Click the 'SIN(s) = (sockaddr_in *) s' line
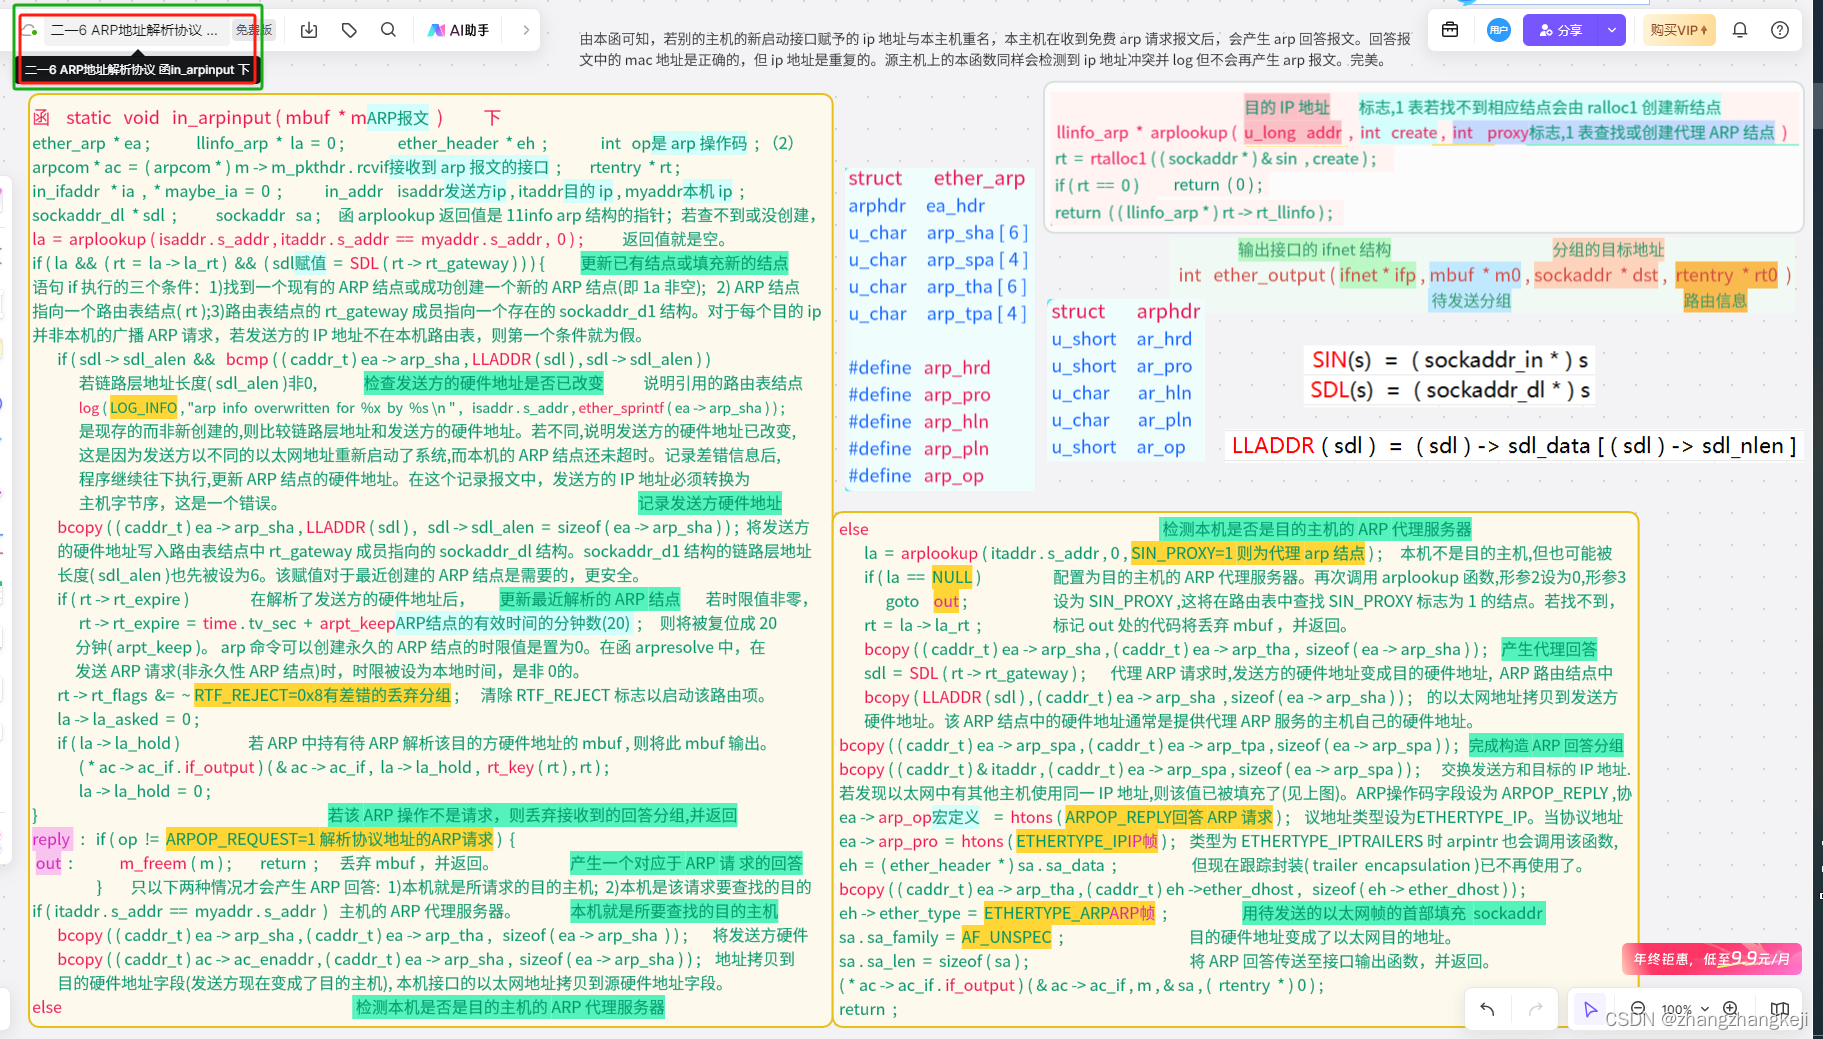 click(x=1449, y=359)
